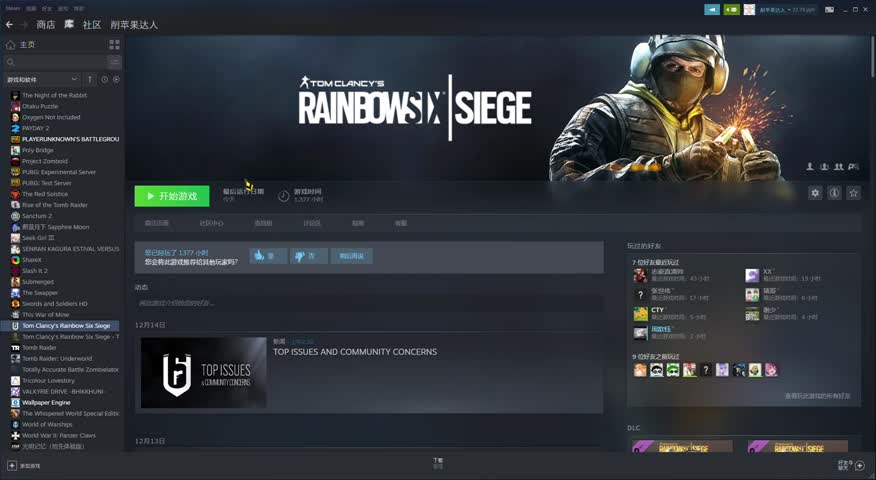The image size is (876, 480).
Task: Open the 削苹果达人 profile tab
Action: [134, 25]
